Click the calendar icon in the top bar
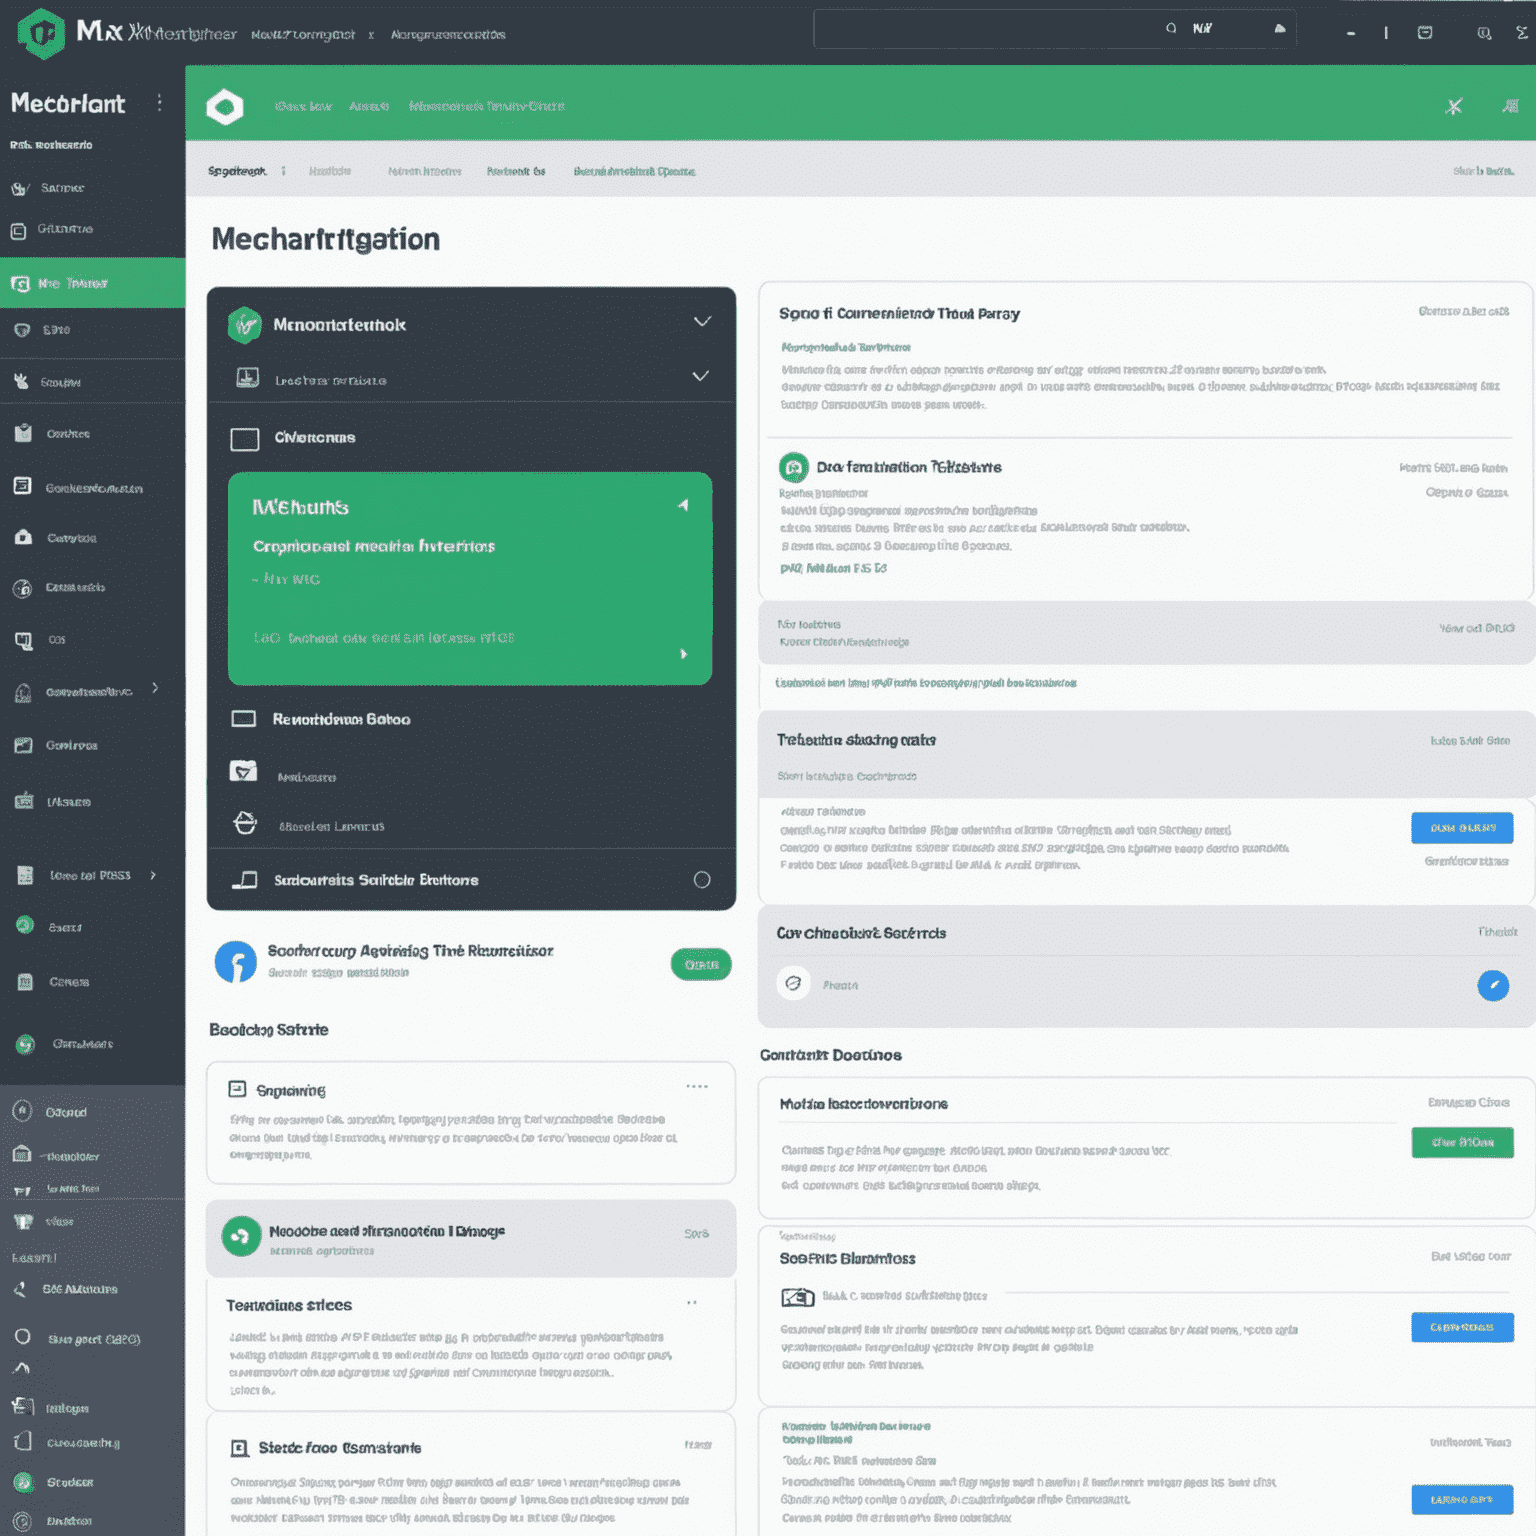 click(1425, 33)
